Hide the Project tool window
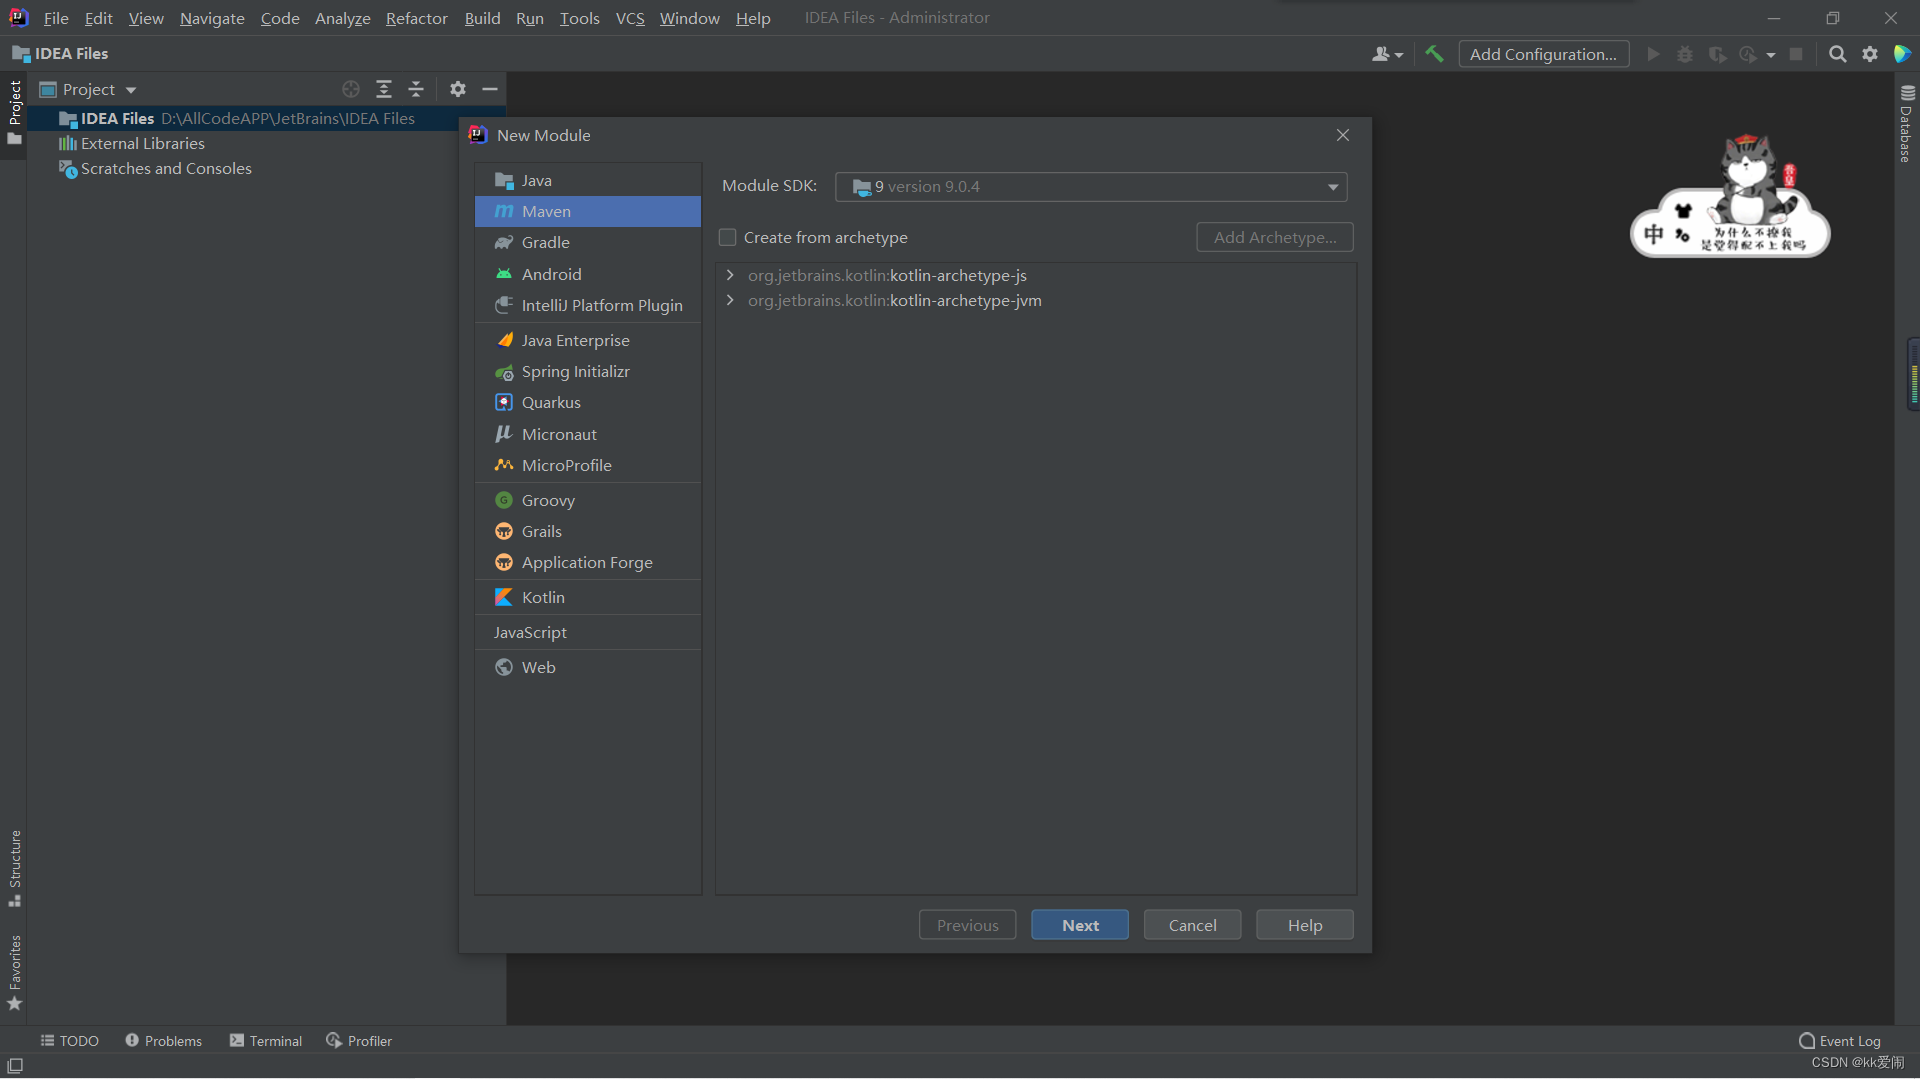 (490, 89)
